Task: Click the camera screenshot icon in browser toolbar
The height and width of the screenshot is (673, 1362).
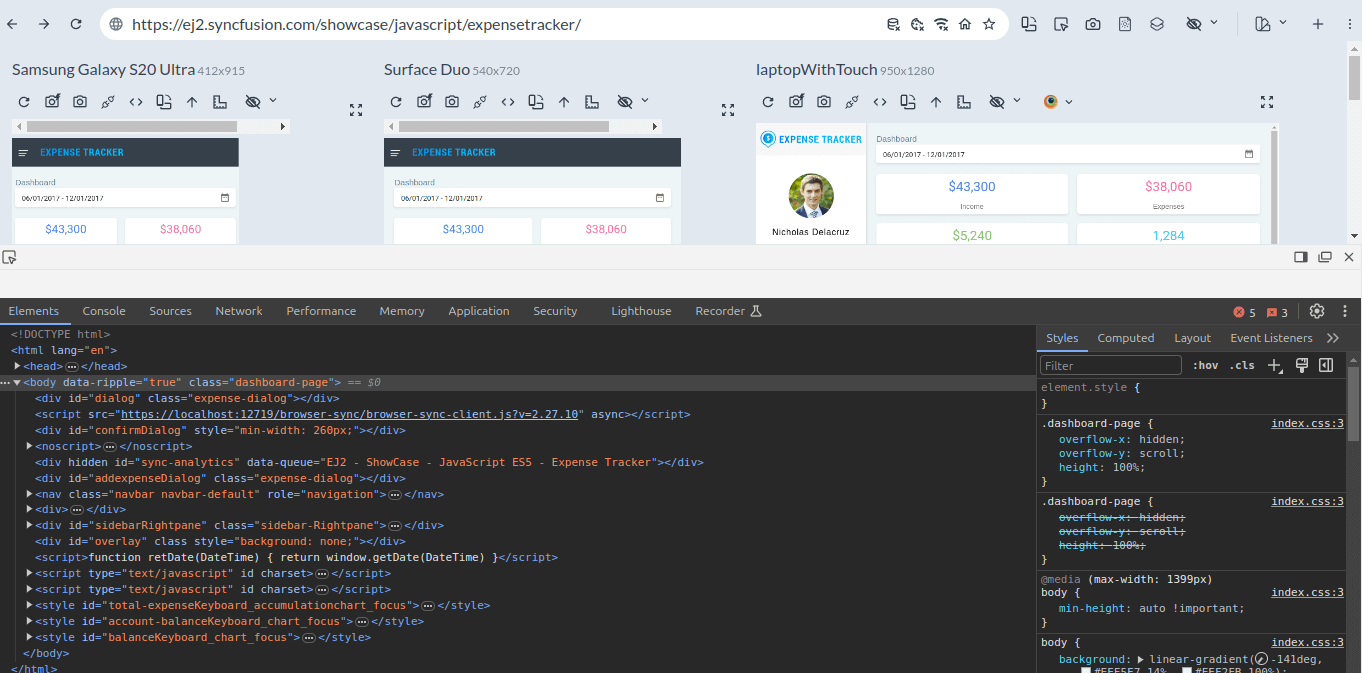Action: 1093,24
